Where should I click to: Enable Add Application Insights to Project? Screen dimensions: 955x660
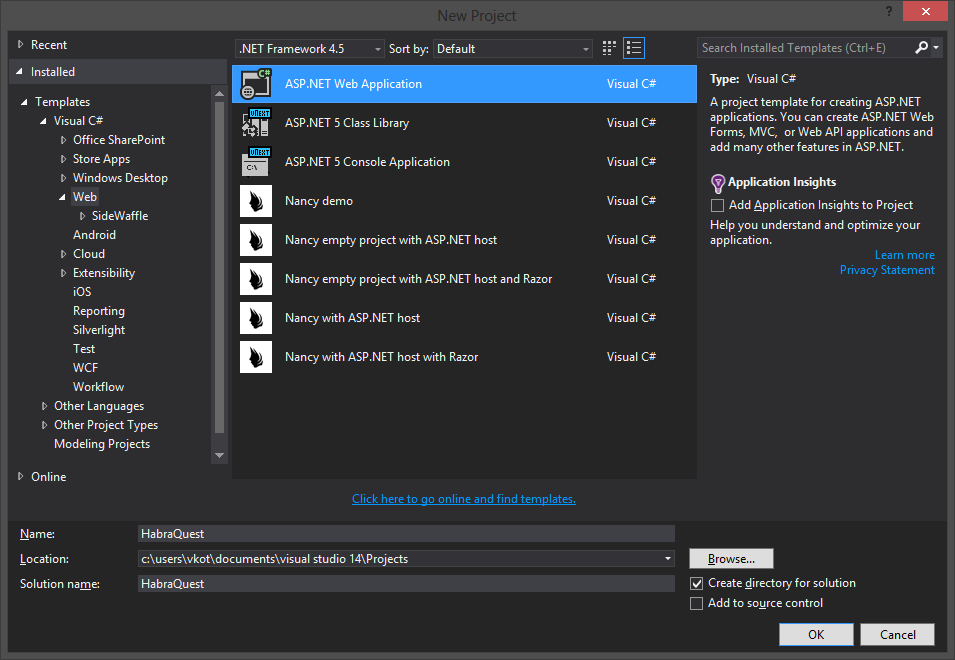click(717, 205)
